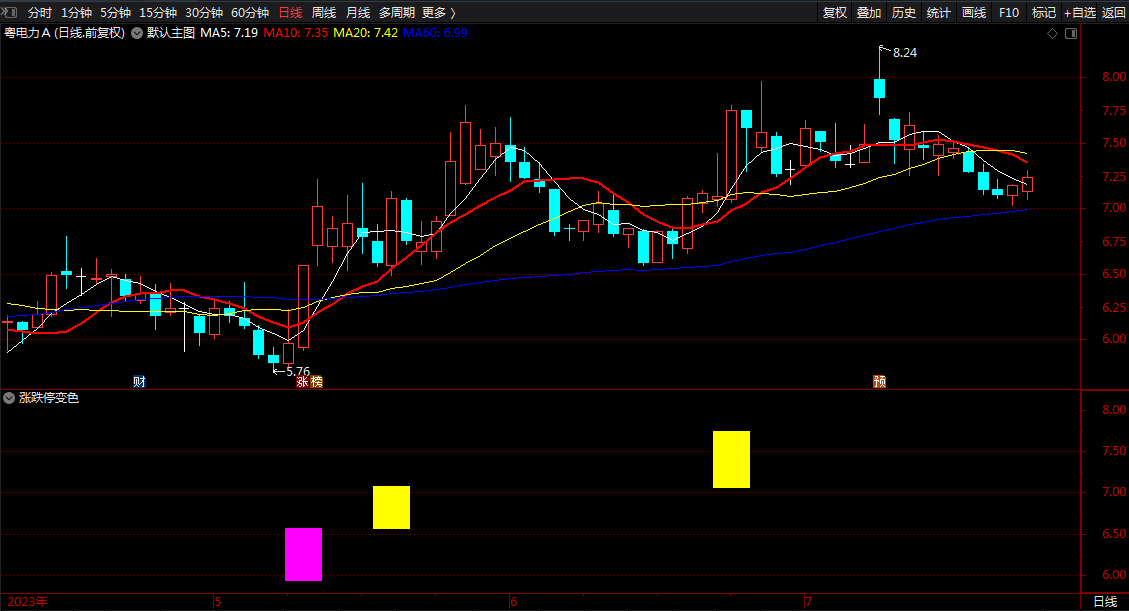Click the 7.50 price on indicator panel axis
Screen dimensions: 1129x611
(x=1114, y=451)
